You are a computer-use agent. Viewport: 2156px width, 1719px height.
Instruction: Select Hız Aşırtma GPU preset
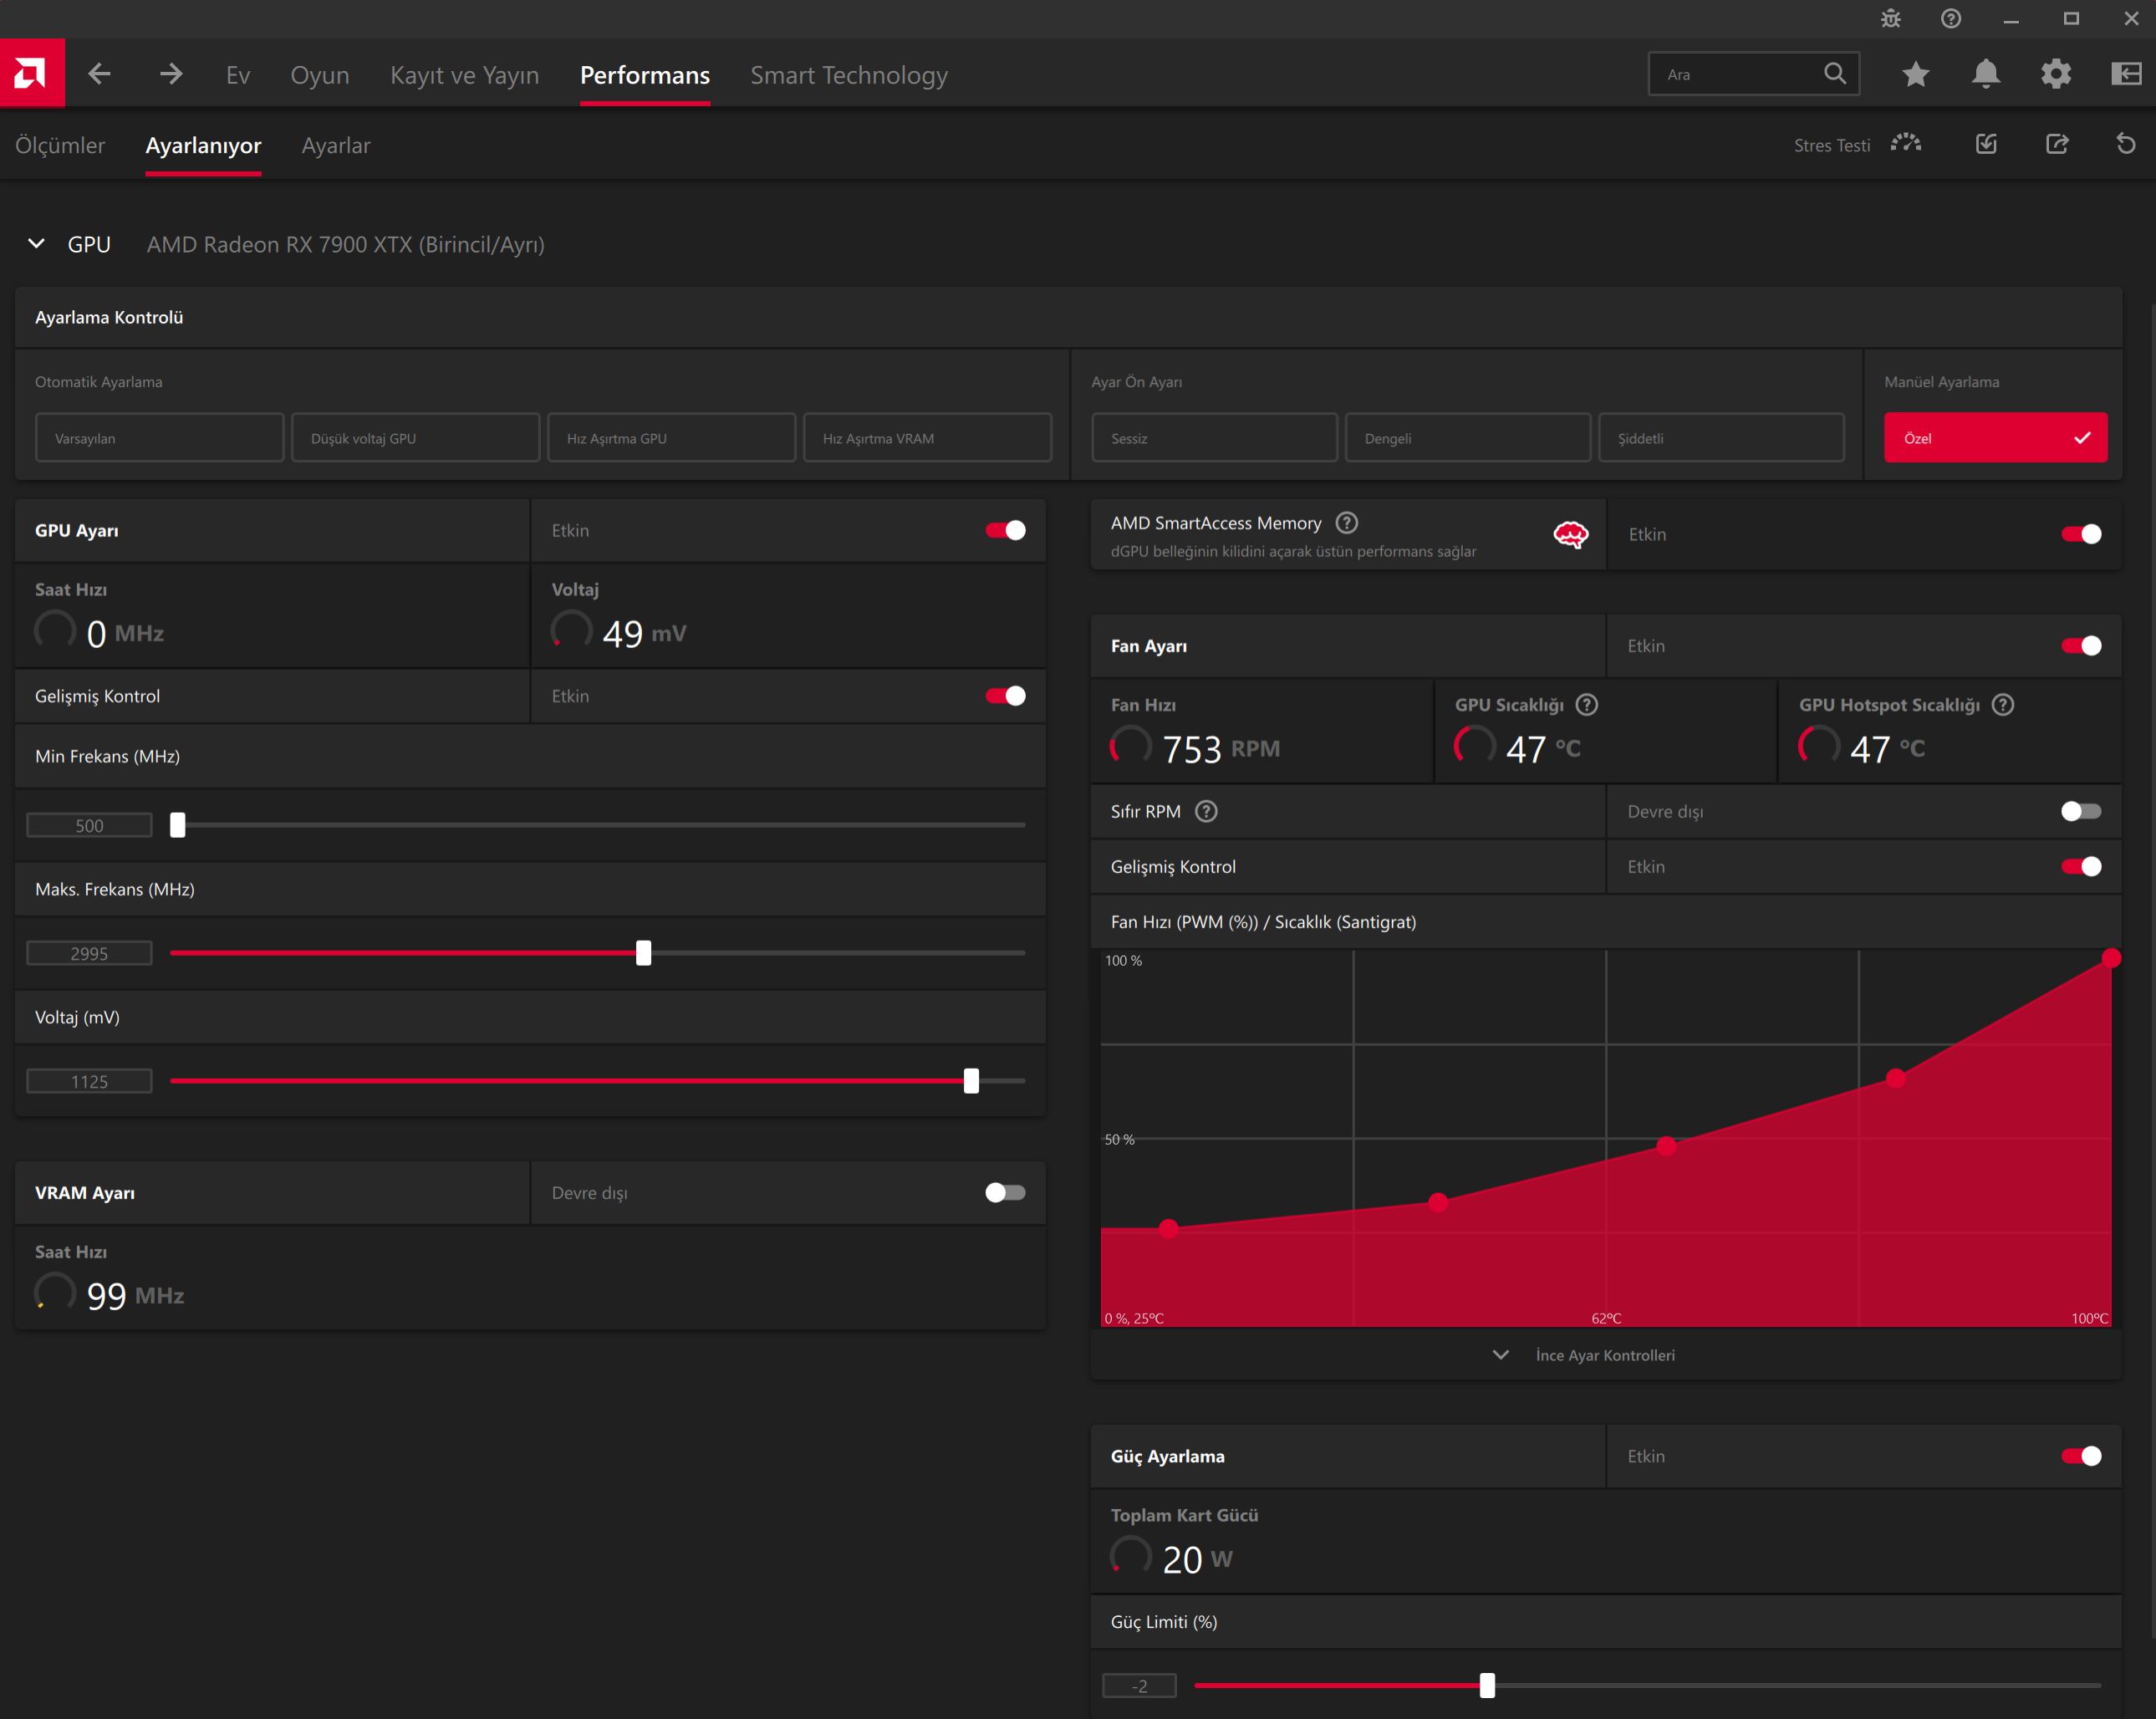pyautogui.click(x=671, y=438)
